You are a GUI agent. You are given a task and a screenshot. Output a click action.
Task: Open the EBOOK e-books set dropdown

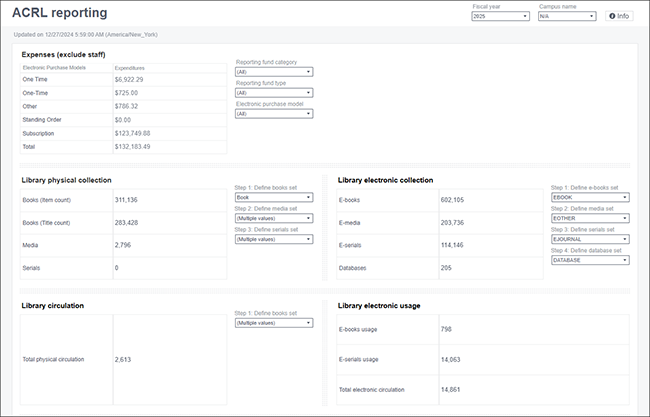click(590, 197)
